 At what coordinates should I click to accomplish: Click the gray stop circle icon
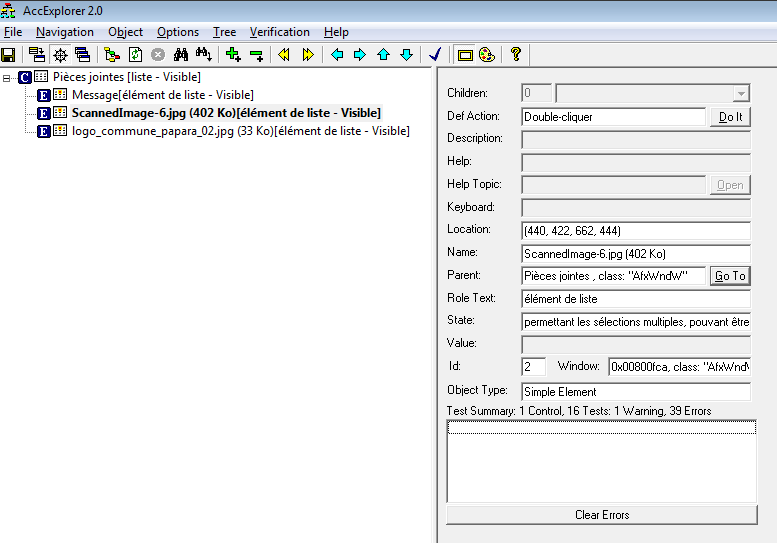(158, 54)
